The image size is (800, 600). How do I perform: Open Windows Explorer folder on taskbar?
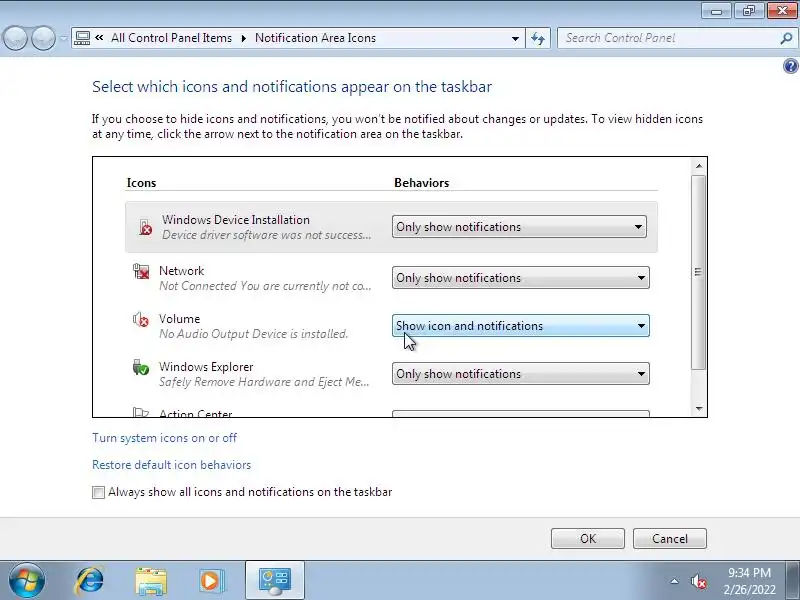pos(151,581)
